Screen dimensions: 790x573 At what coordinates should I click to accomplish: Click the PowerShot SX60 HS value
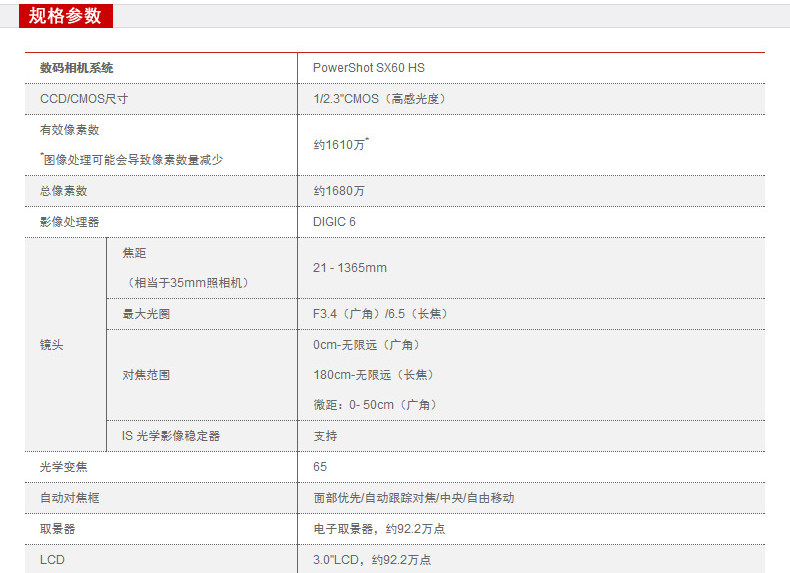click(x=368, y=68)
